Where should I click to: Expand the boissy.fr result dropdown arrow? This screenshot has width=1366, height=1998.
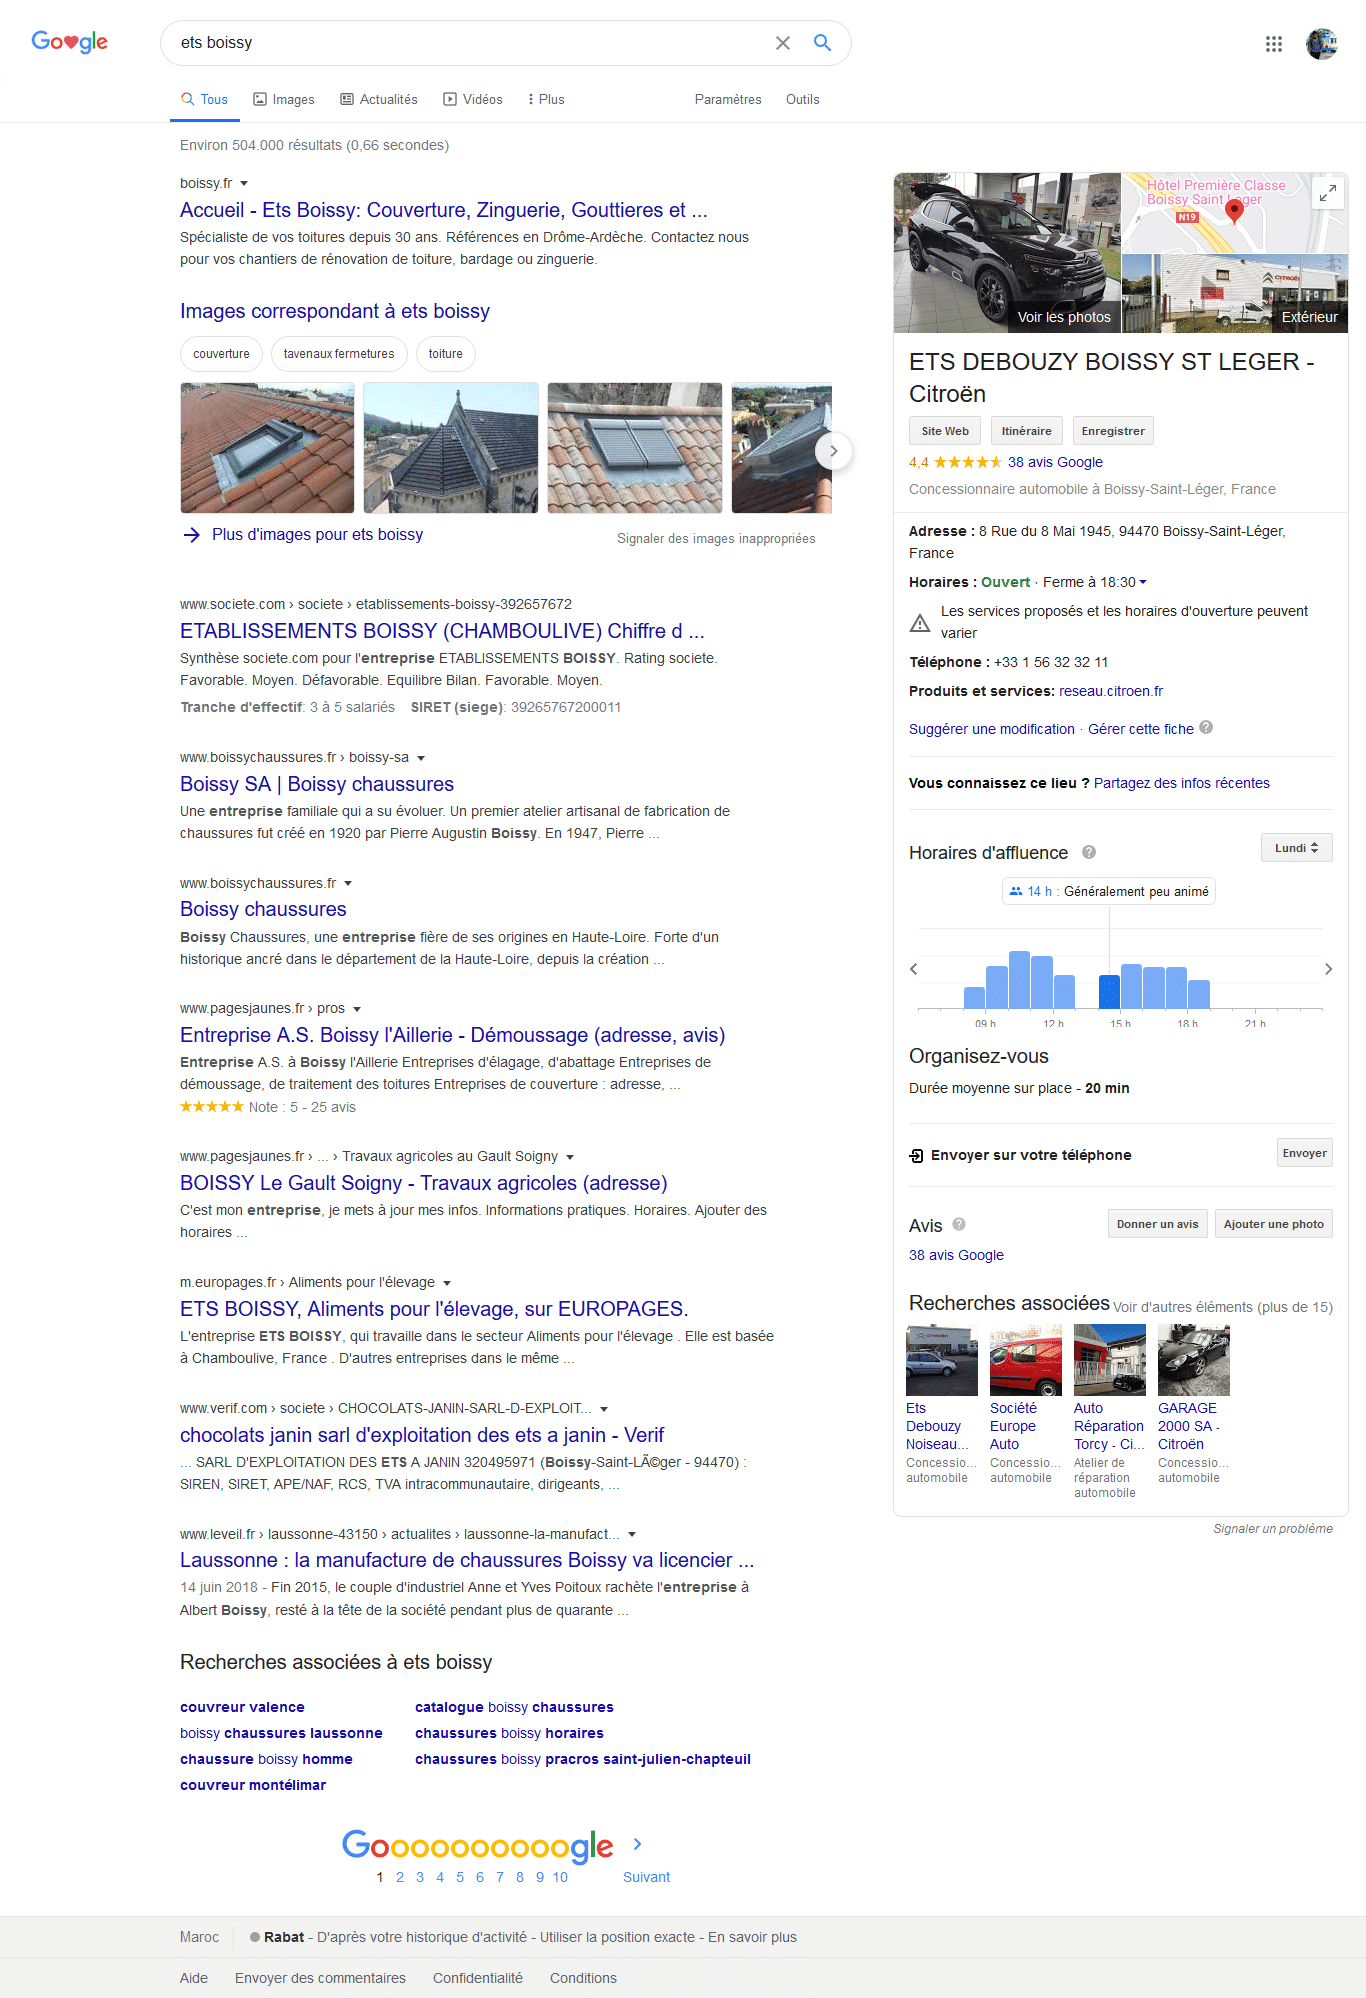[x=244, y=184]
